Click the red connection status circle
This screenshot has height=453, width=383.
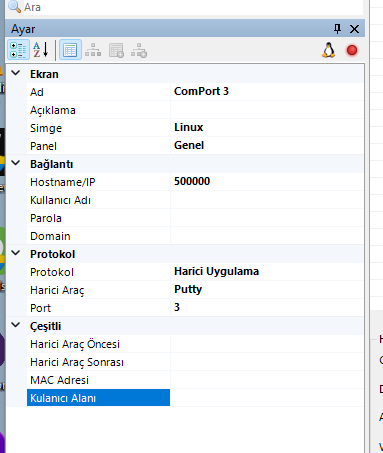click(x=352, y=50)
